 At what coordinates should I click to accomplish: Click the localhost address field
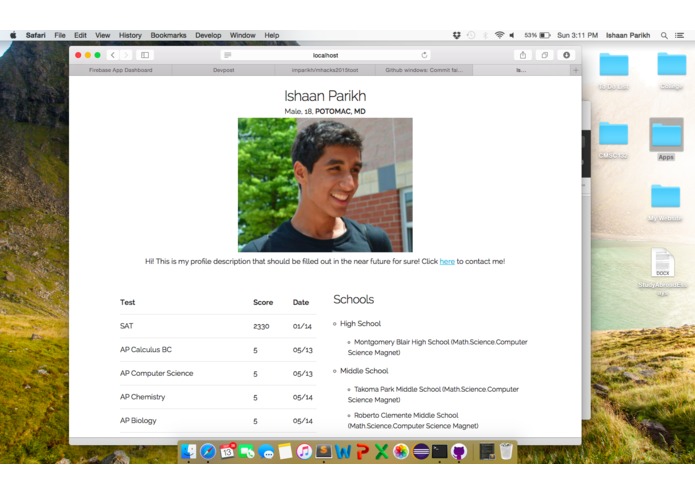coord(326,55)
